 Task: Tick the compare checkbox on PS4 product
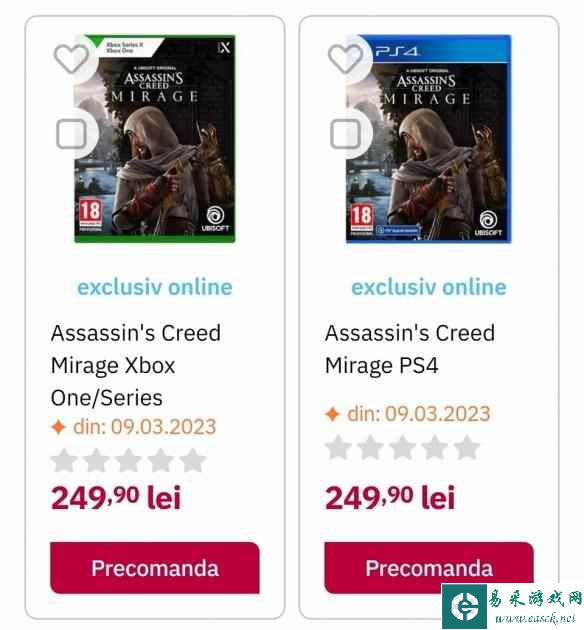pos(345,133)
